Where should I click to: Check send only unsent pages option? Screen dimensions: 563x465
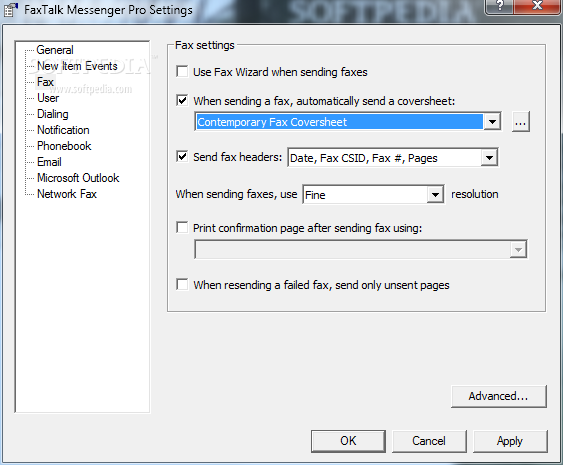[182, 284]
